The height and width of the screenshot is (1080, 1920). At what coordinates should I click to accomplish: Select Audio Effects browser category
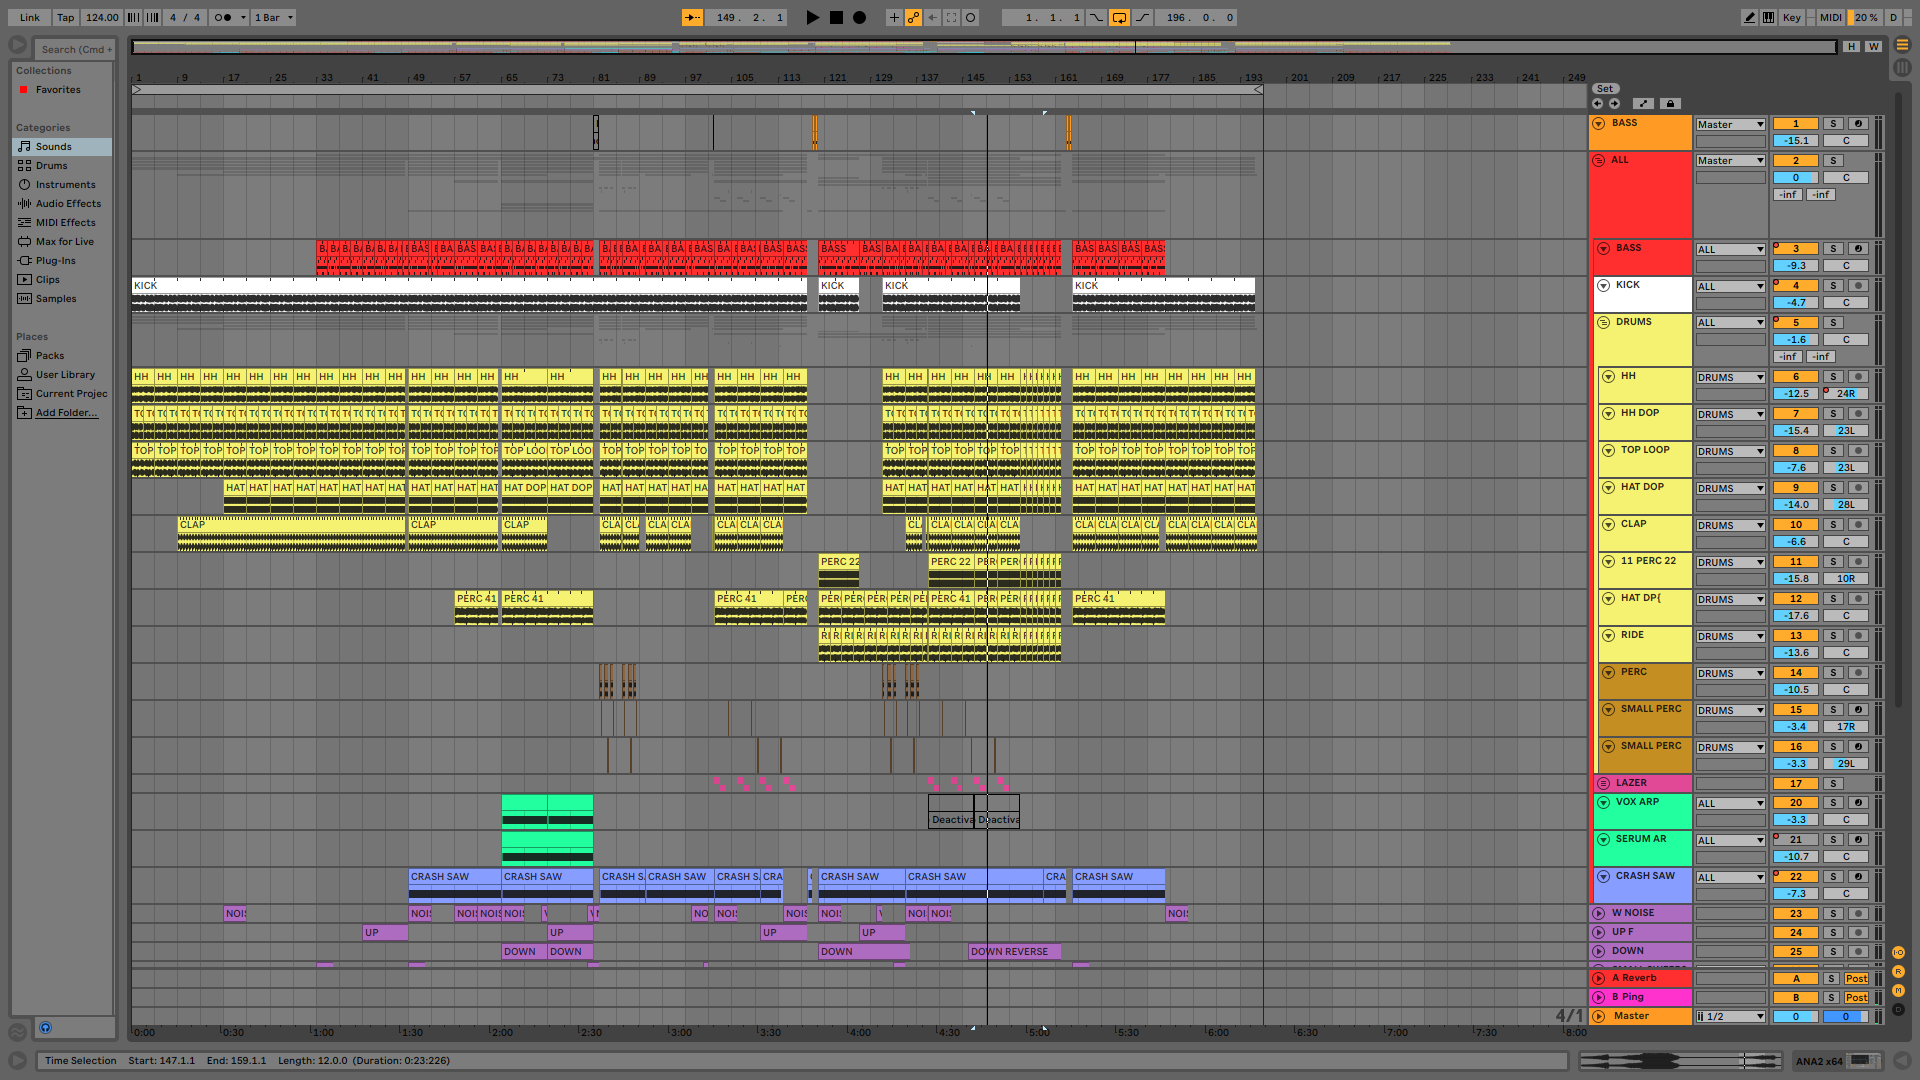point(68,204)
